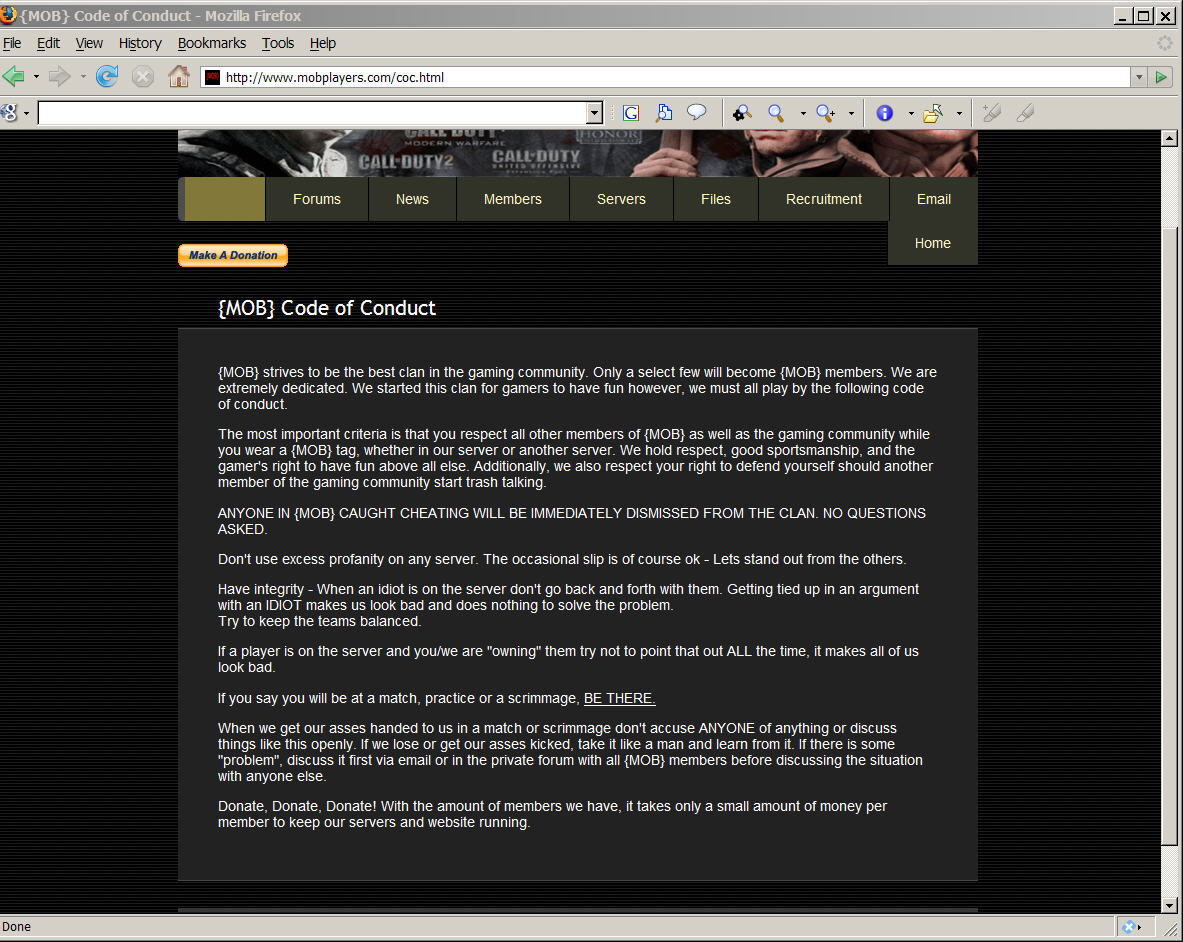Go to the browser Home page
The height and width of the screenshot is (942, 1183).
click(x=179, y=77)
